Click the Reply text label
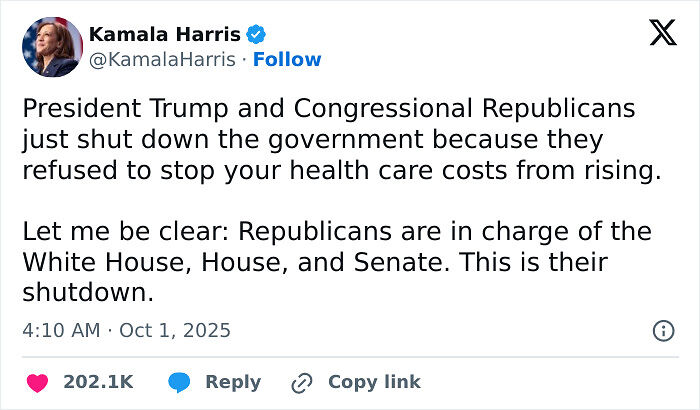Viewport: 700px width, 410px height. click(232, 382)
